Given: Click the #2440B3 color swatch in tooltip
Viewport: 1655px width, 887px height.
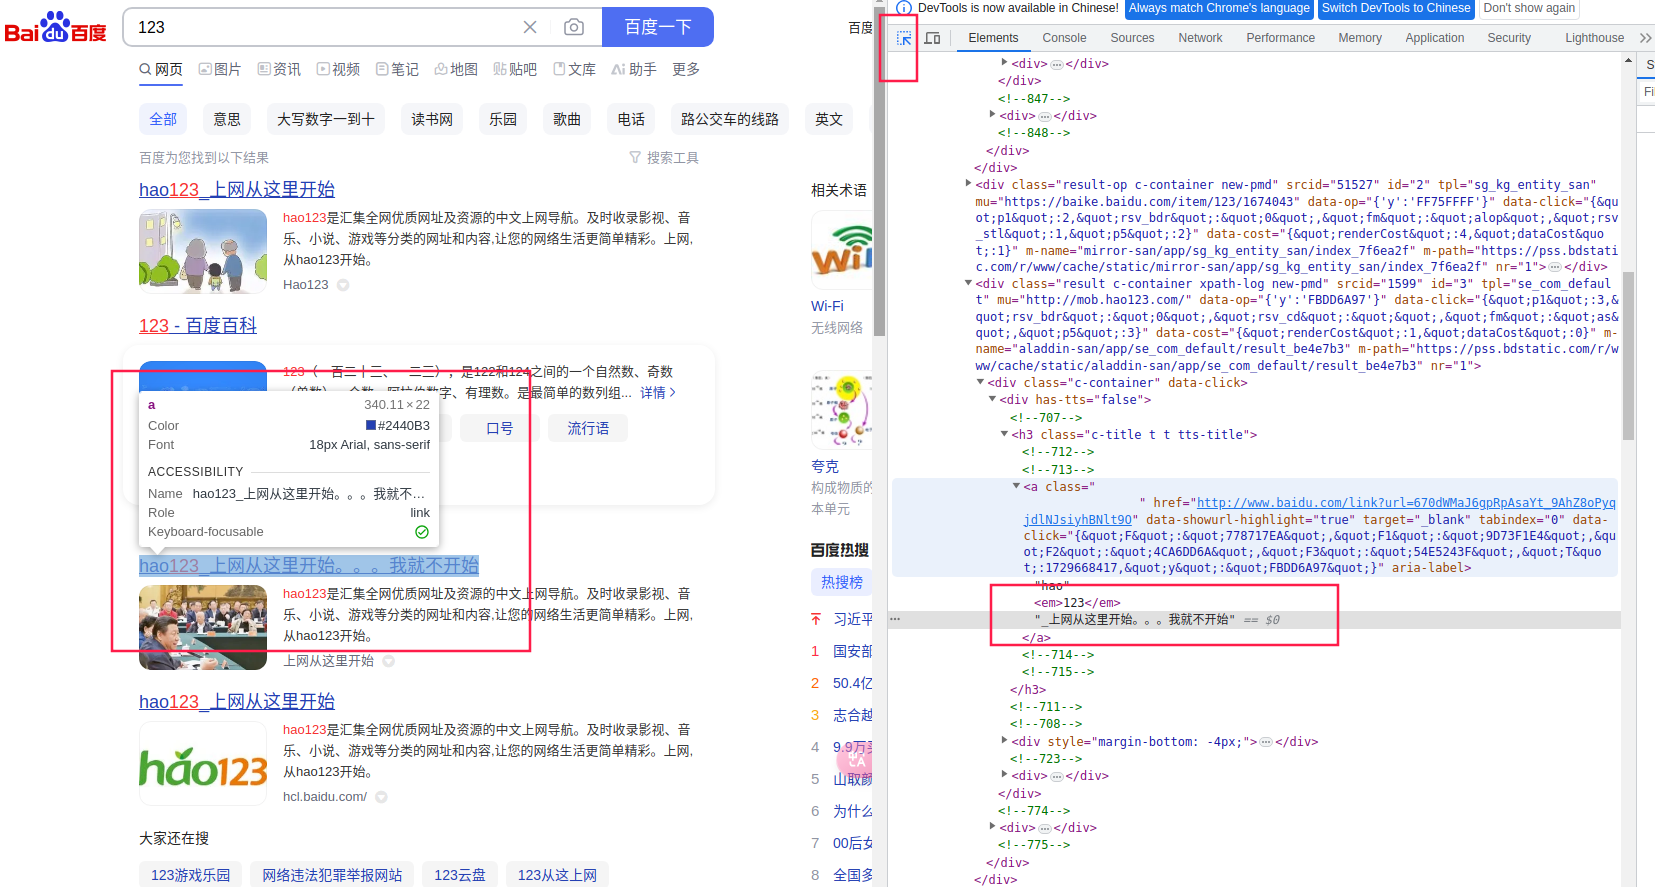Looking at the screenshot, I should (371, 425).
